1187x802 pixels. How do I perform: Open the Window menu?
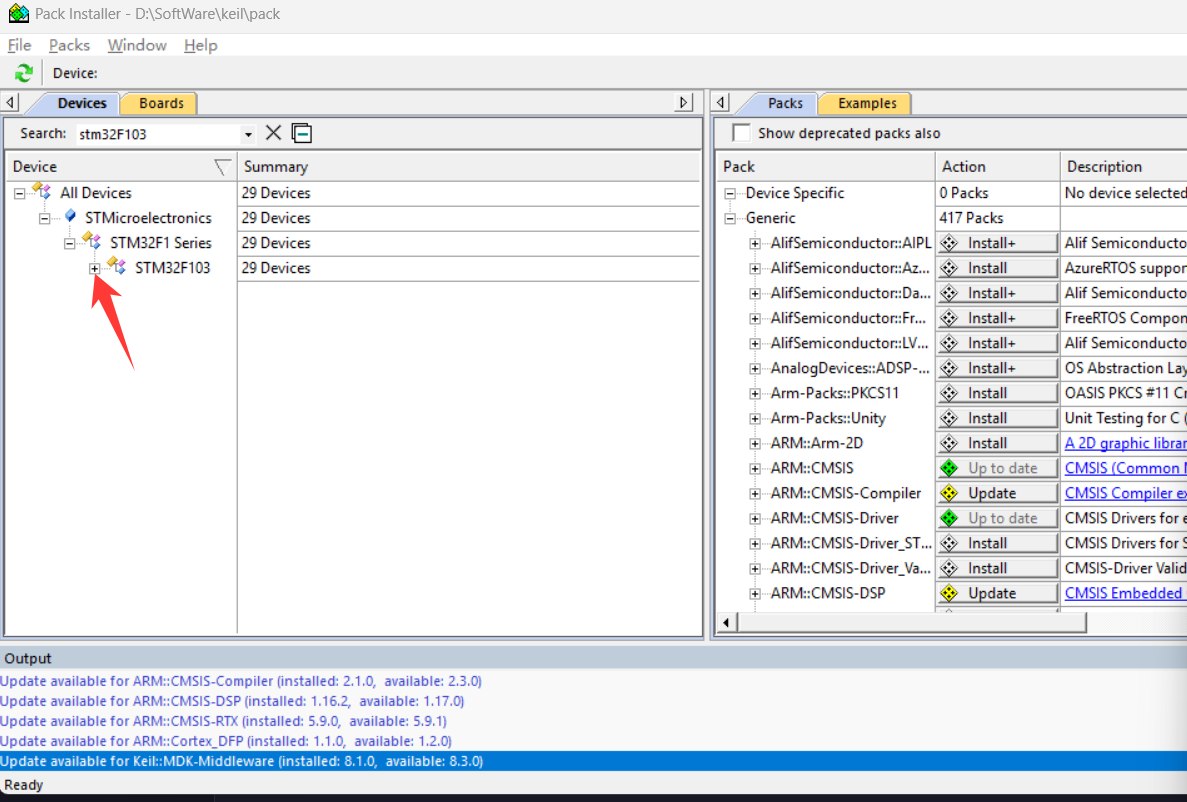point(137,45)
